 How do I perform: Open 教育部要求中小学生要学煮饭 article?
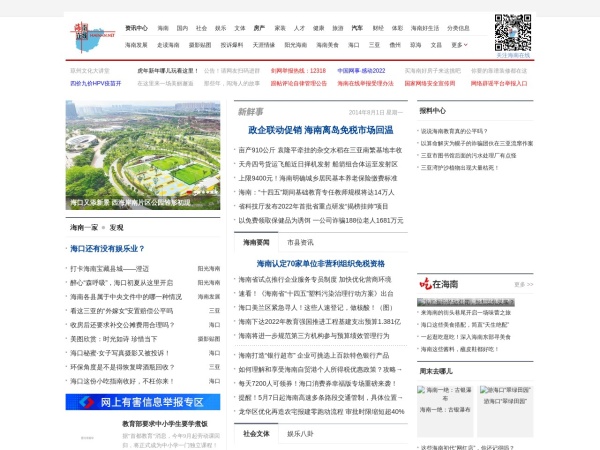click(165, 424)
